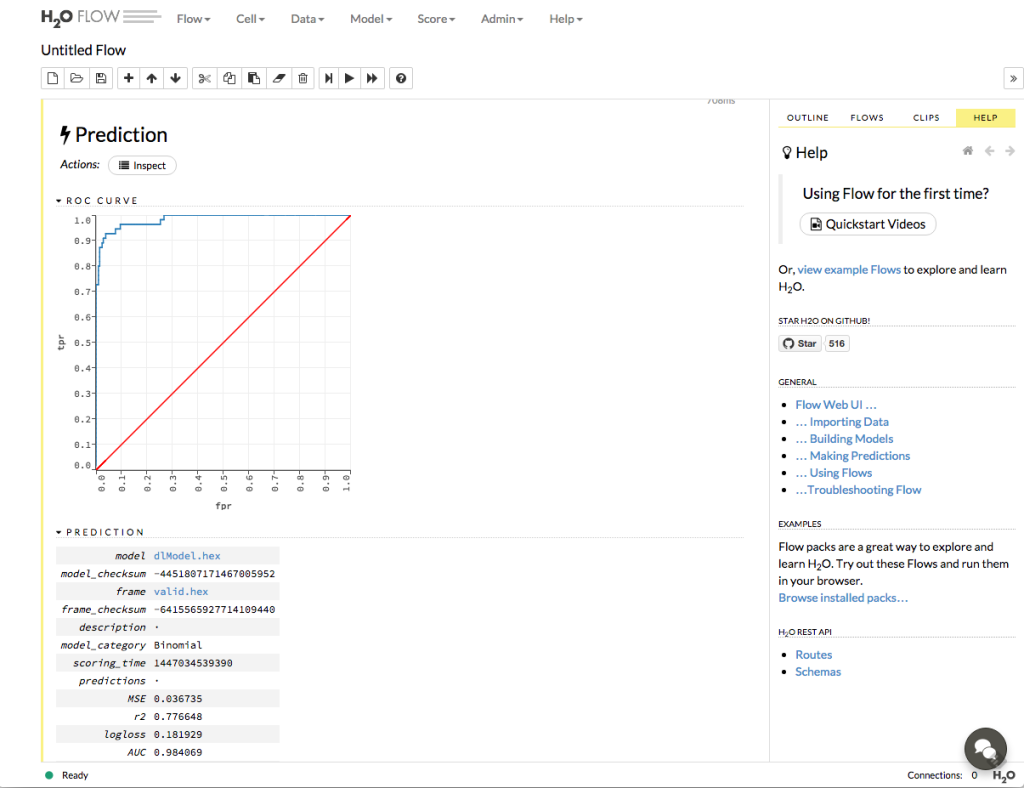
Task: Run the current cell with the play icon
Action: click(x=349, y=78)
